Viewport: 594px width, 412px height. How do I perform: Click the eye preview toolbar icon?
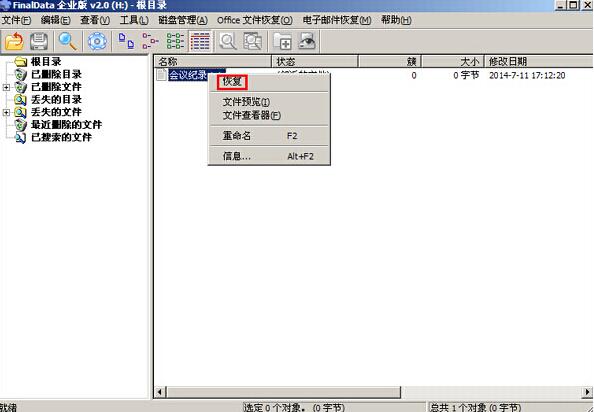[x=306, y=41]
